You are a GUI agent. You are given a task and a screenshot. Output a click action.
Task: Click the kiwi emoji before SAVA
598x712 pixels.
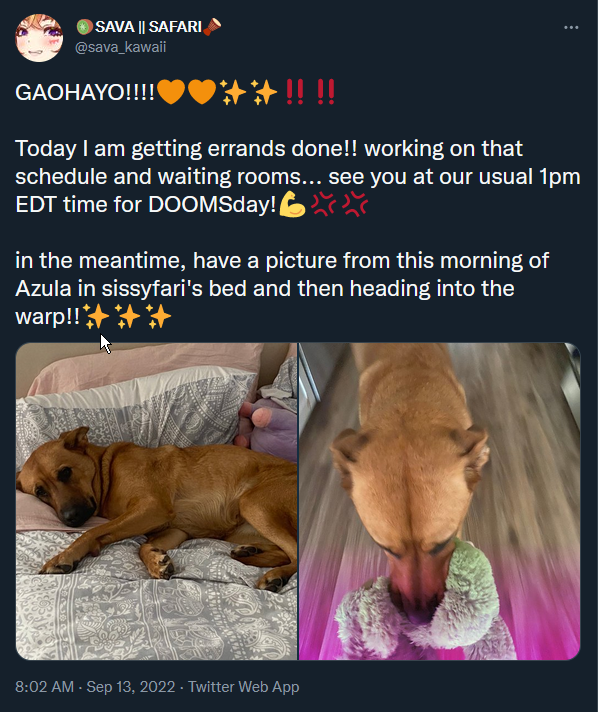pos(84,27)
